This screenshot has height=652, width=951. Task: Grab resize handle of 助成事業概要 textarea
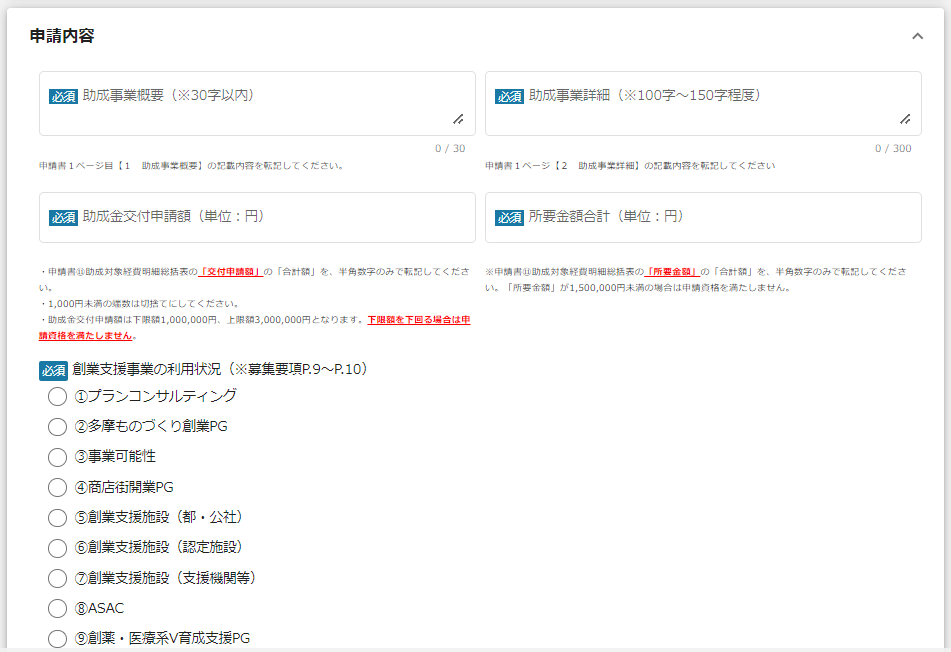458,119
